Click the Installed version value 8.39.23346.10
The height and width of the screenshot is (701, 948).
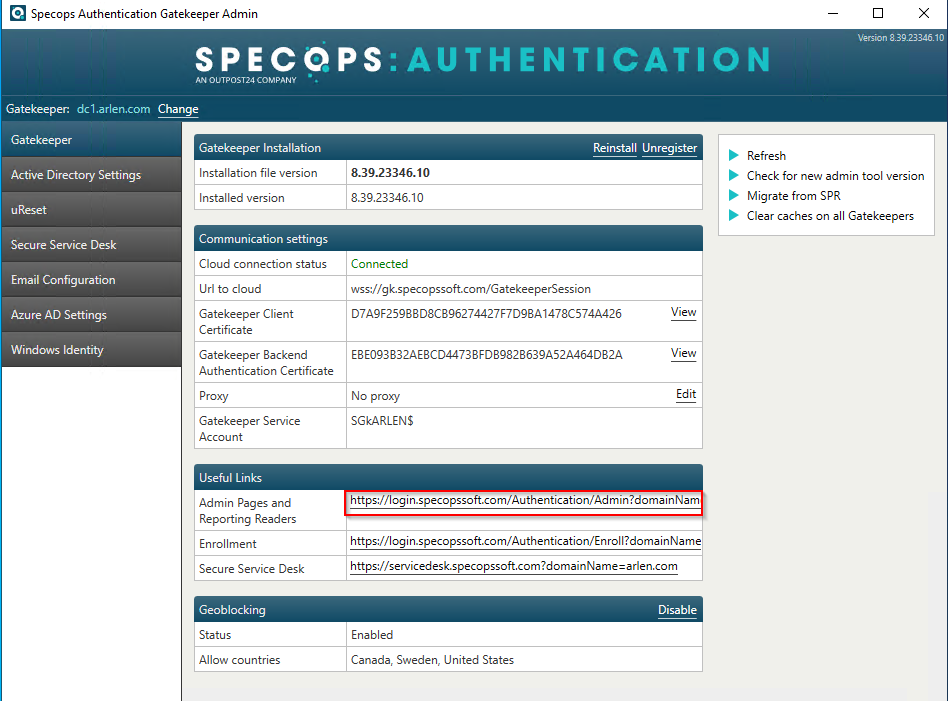pos(387,198)
